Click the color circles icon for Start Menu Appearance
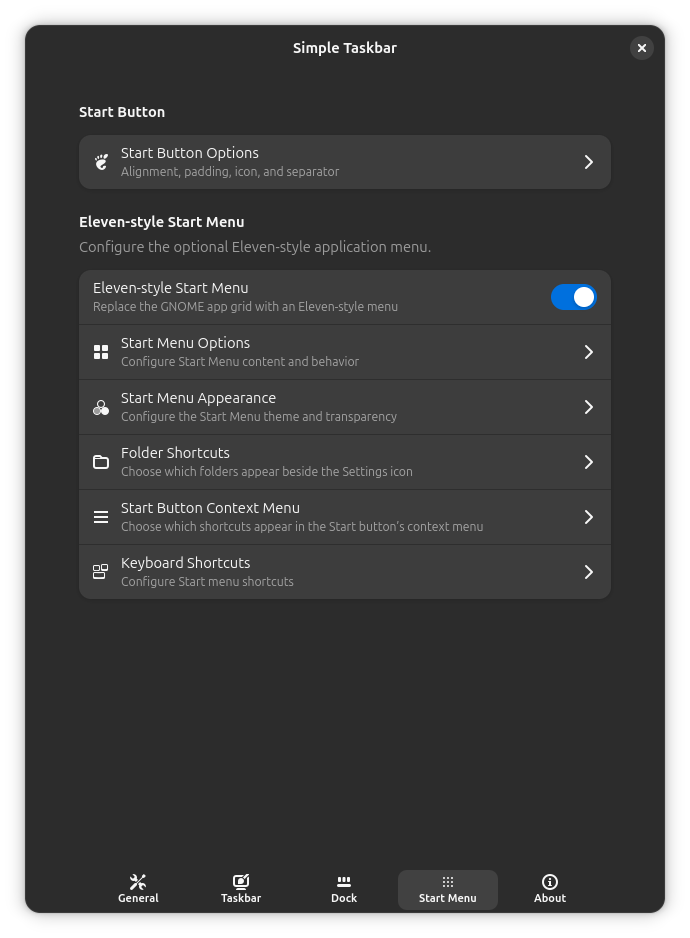690x938 pixels. tap(101, 407)
